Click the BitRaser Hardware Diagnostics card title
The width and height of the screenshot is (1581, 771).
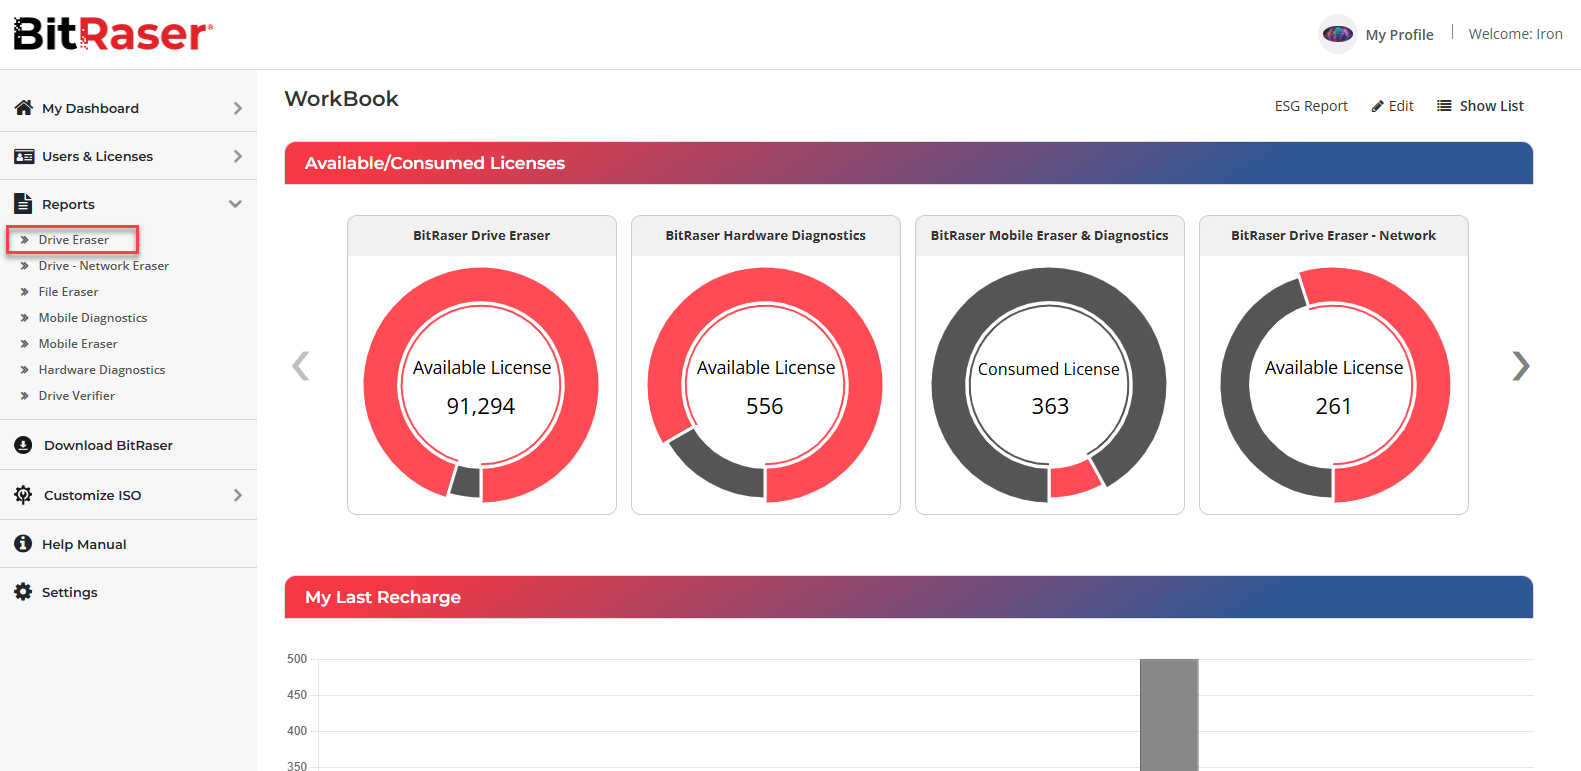pyautogui.click(x=766, y=236)
